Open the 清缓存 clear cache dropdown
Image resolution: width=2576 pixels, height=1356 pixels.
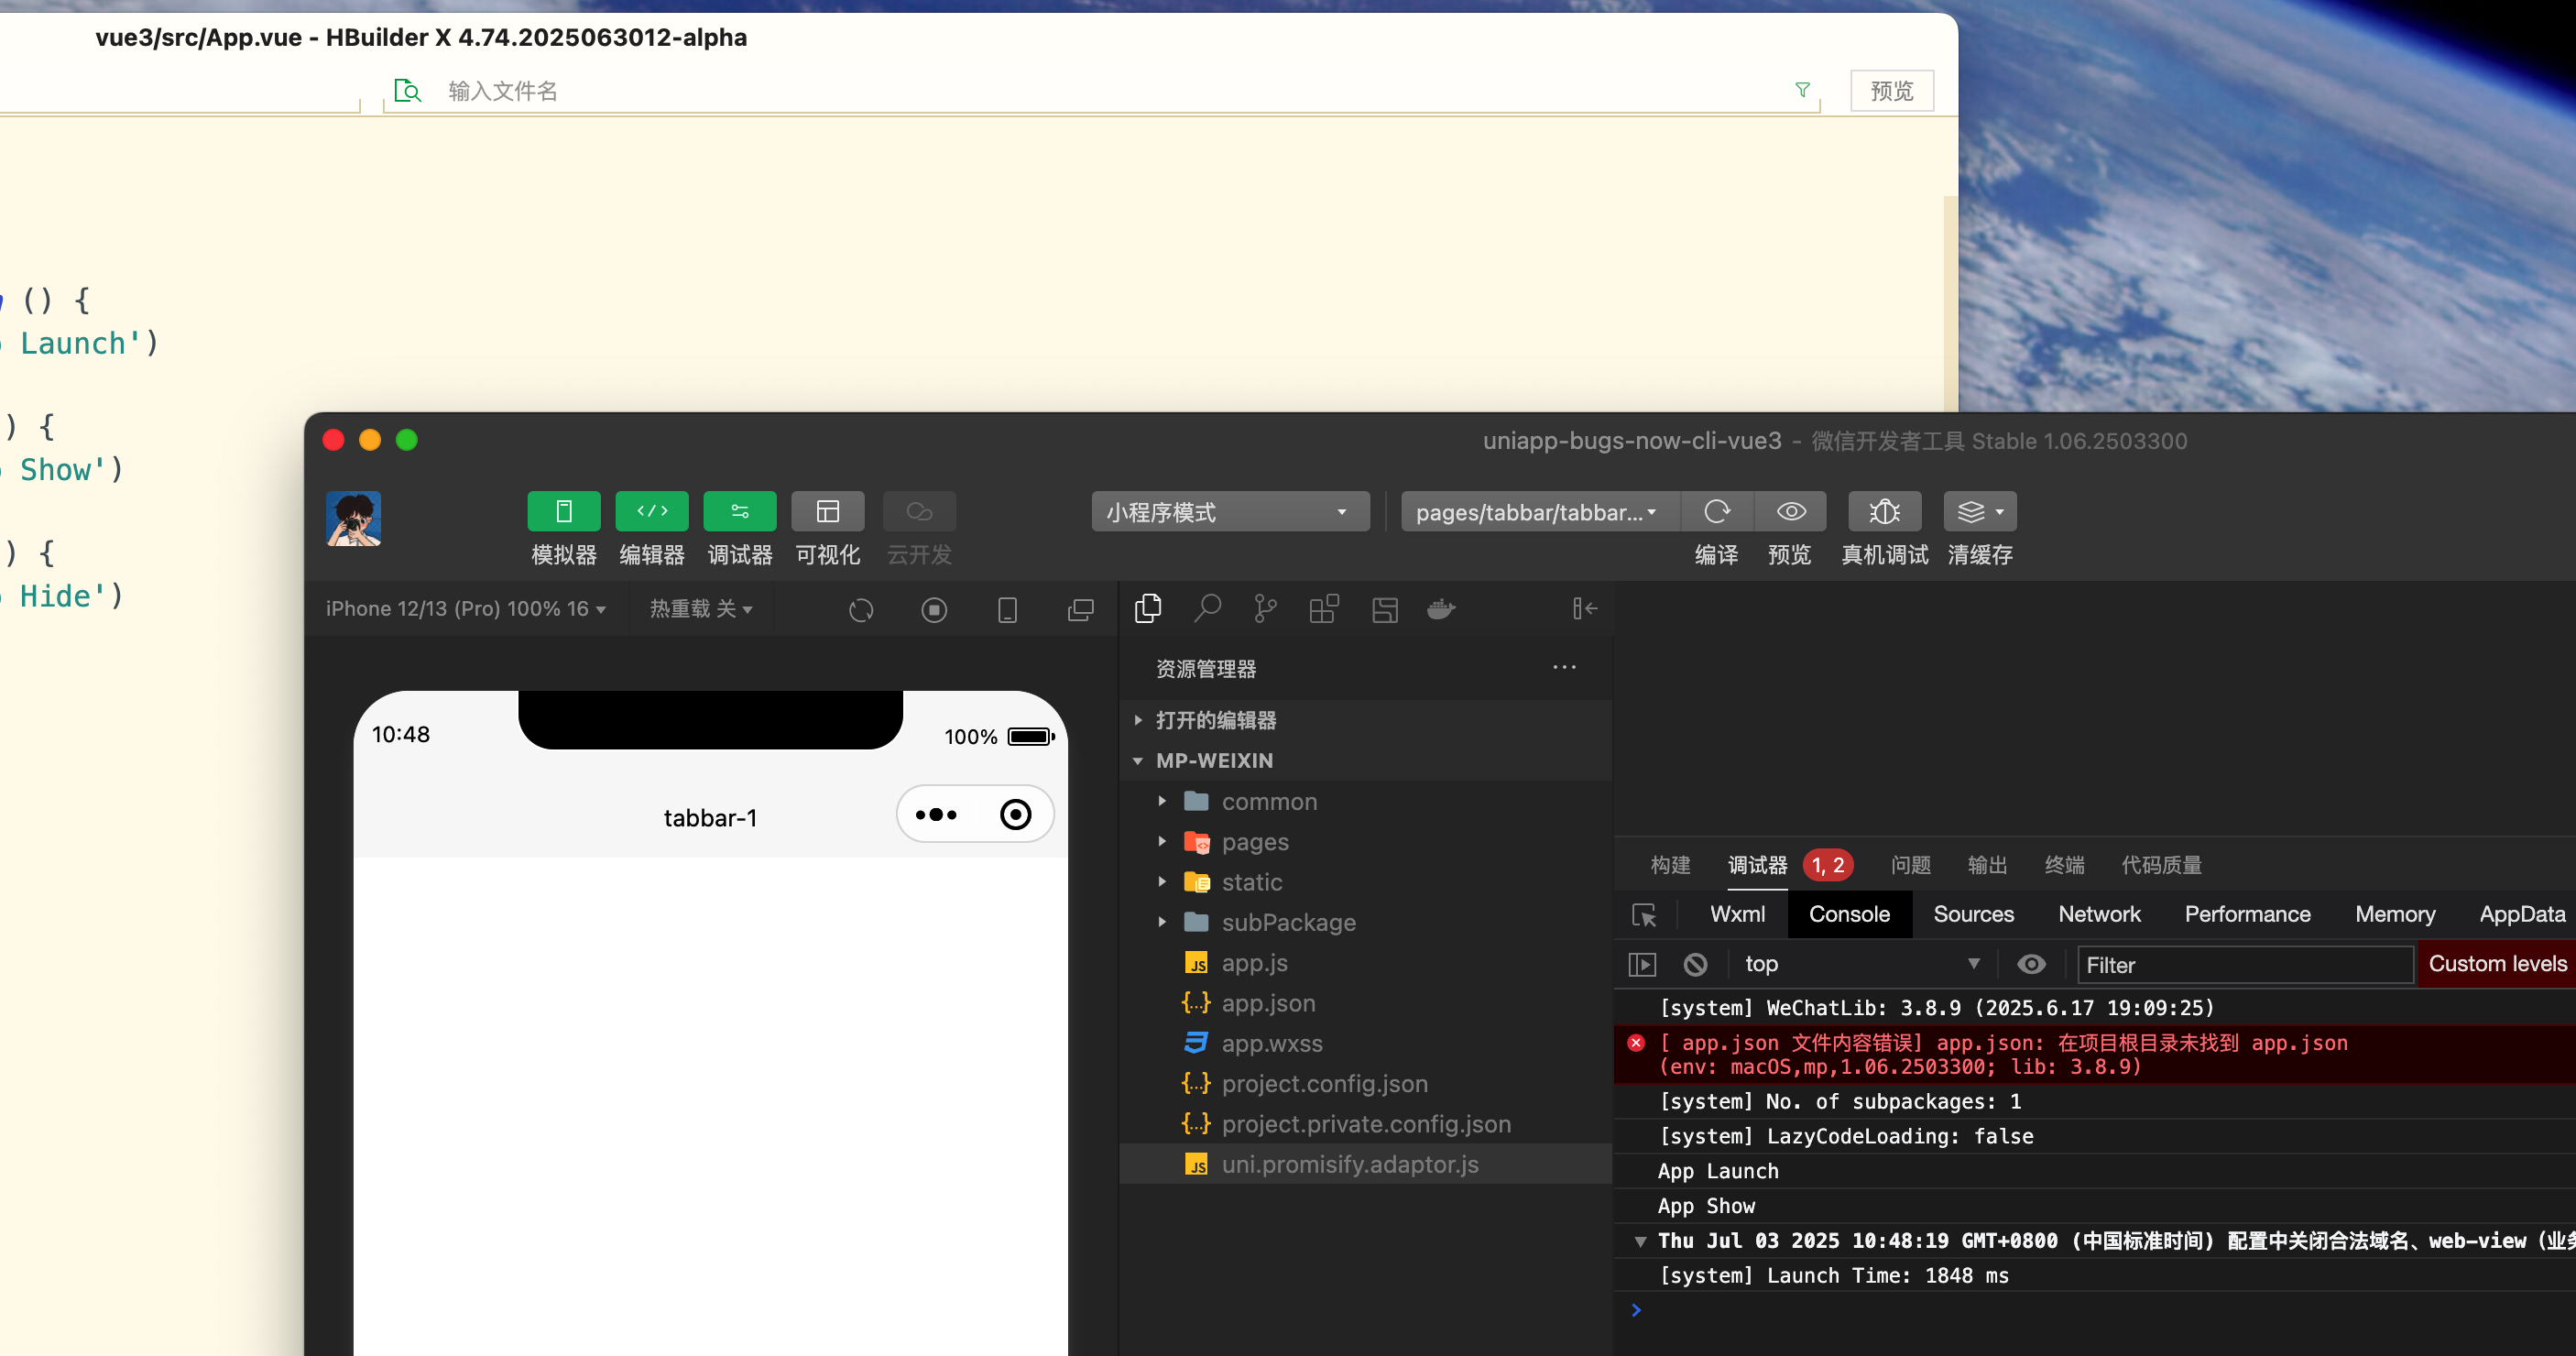click(x=1980, y=511)
